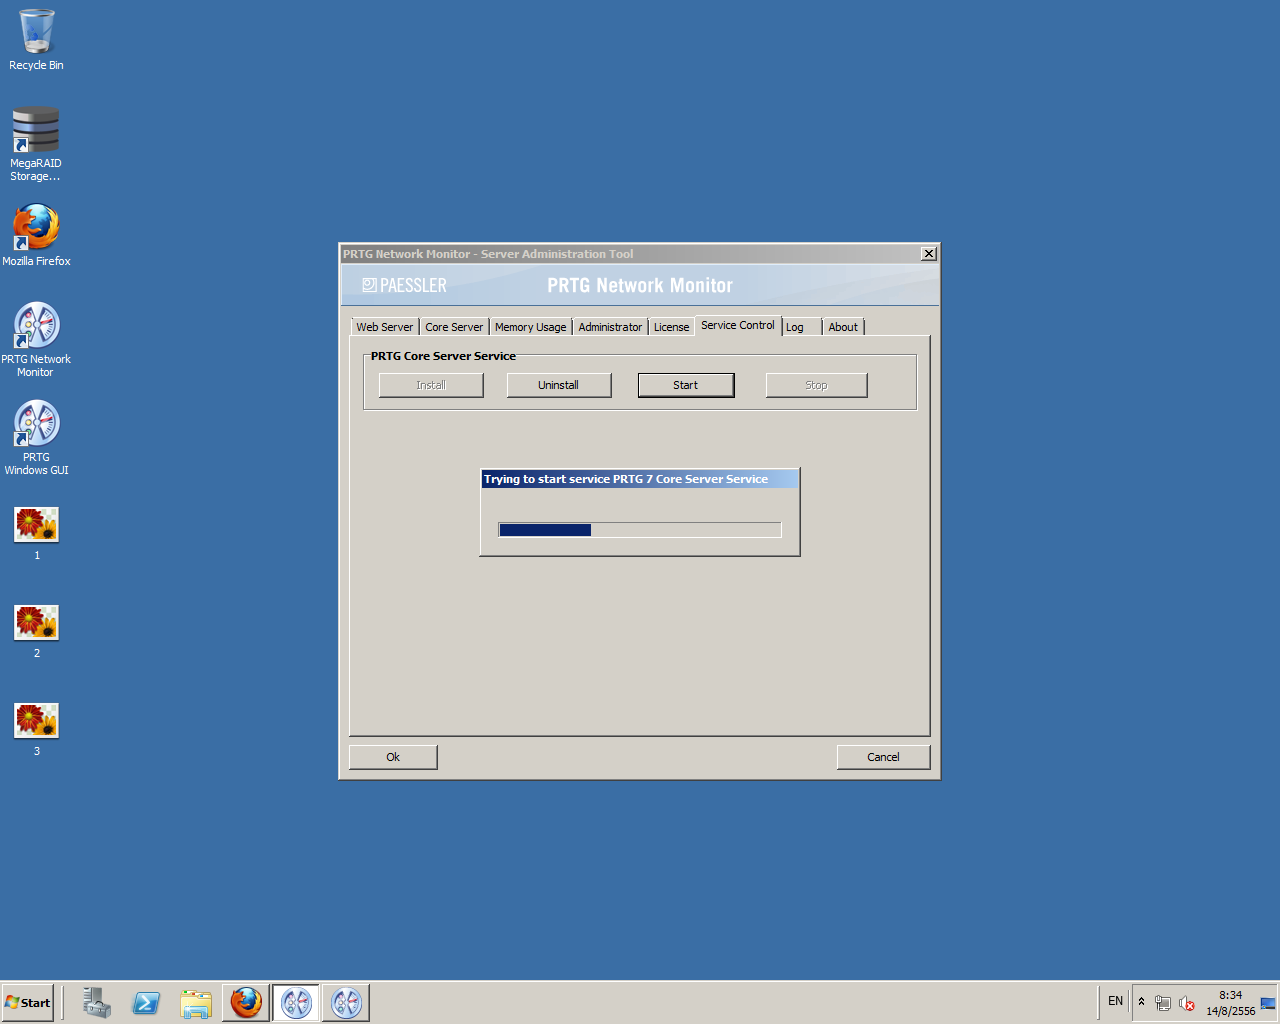Click the Show Desktop icon in tray
The height and width of the screenshot is (1024, 1280).
click(1268, 1003)
